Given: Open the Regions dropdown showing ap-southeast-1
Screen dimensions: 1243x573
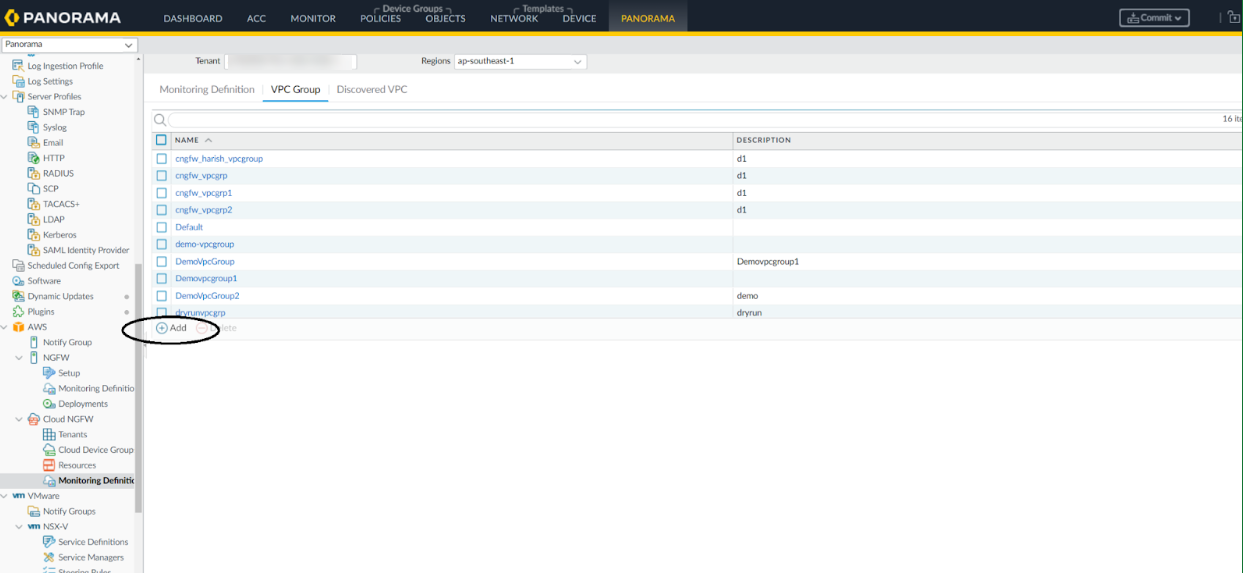Looking at the screenshot, I should tap(520, 62).
